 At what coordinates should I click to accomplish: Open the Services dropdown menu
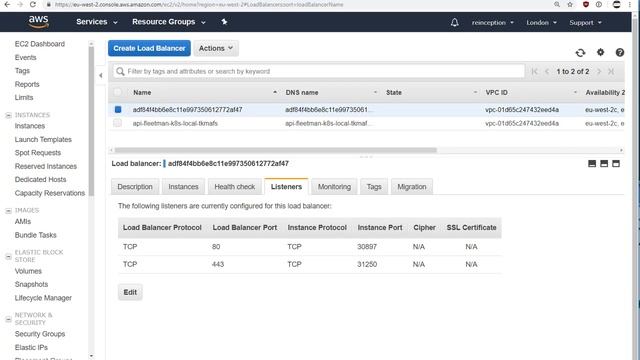[97, 22]
